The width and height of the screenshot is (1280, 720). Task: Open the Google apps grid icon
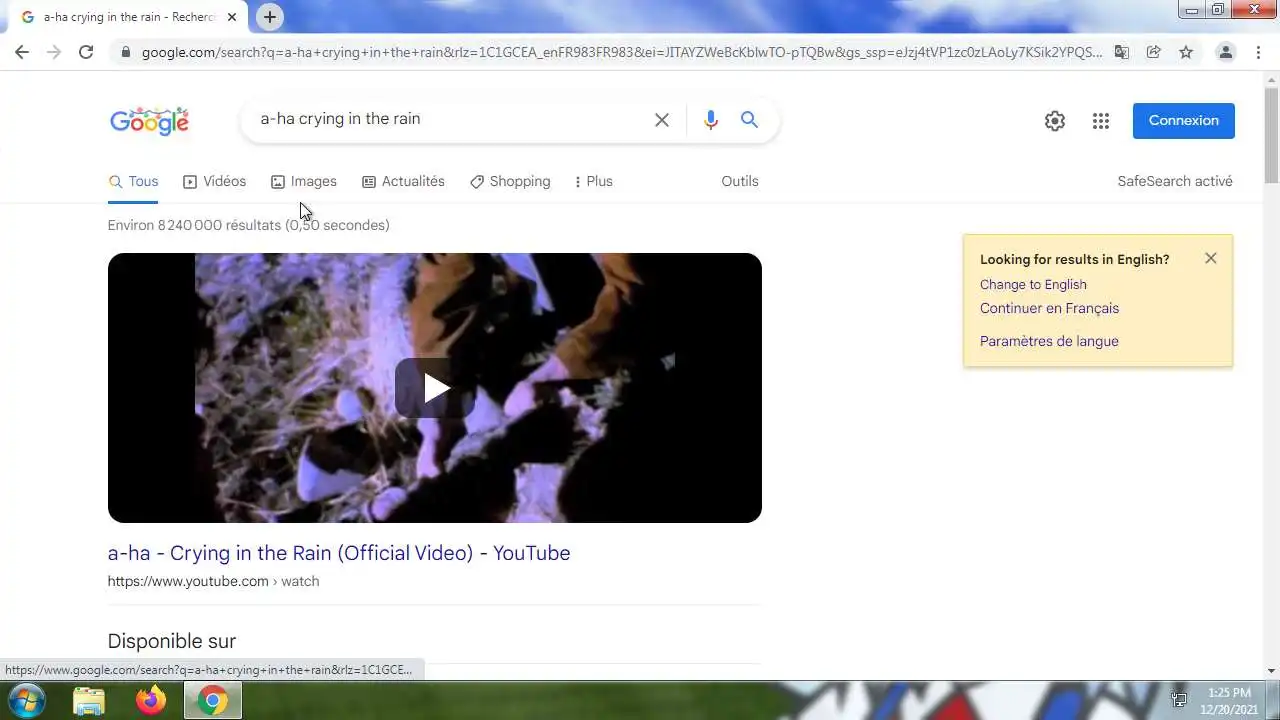(x=1101, y=121)
